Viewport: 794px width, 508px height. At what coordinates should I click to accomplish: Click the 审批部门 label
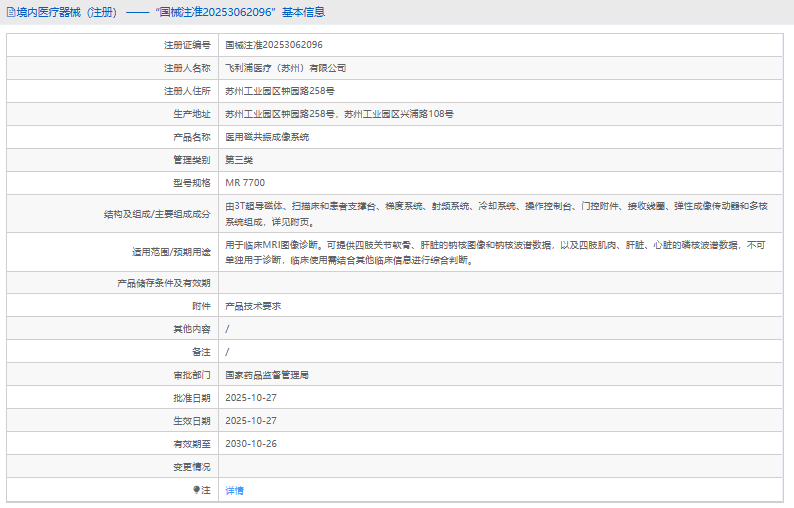192,375
